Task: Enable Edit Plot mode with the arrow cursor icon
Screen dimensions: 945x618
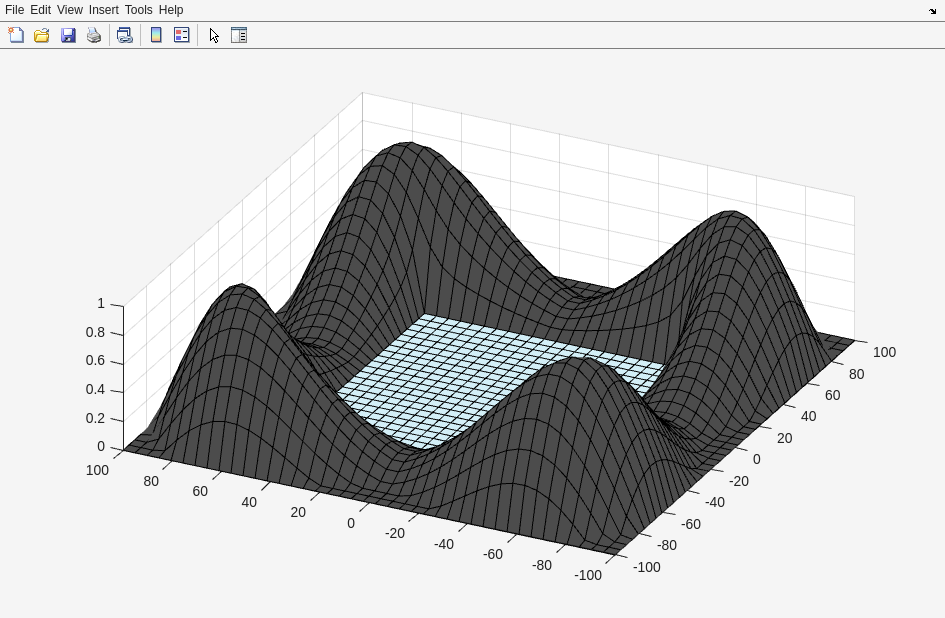Action: (x=213, y=35)
